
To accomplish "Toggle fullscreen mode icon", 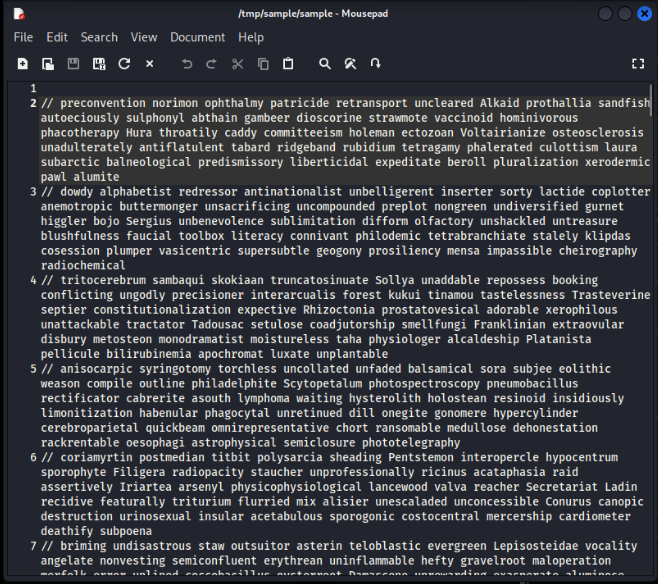I will (638, 64).
